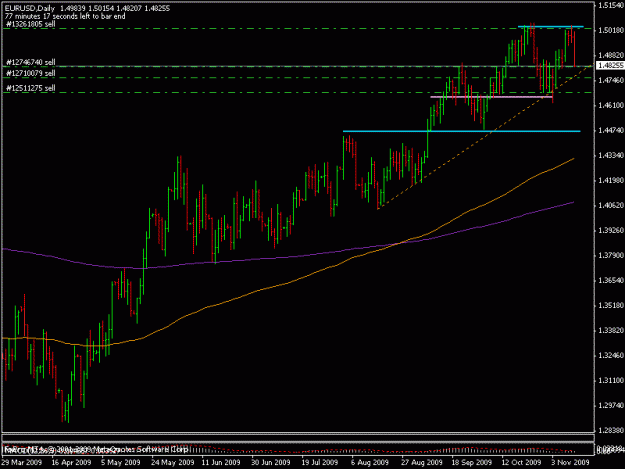Click the EURUSD,Daily chart title text
625x469 pixels.
coord(30,8)
